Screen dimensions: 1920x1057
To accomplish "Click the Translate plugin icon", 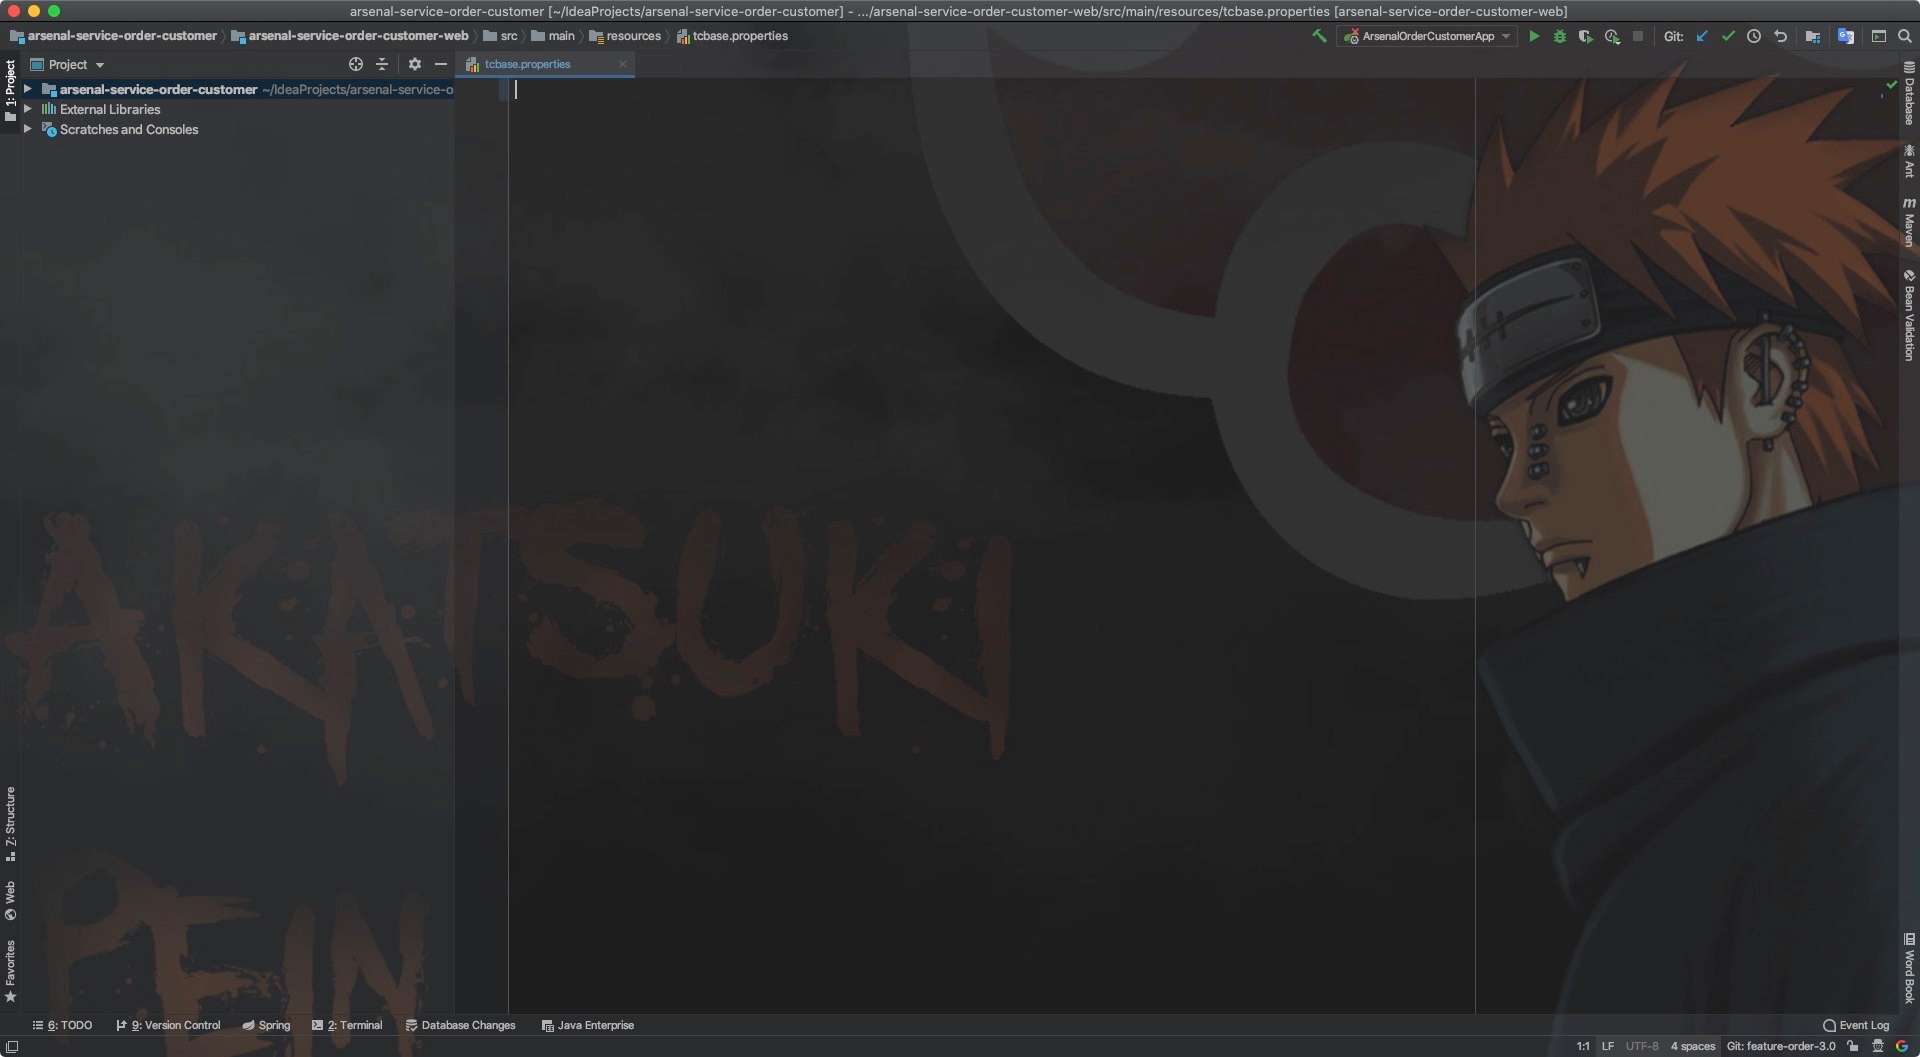I will 1846,36.
